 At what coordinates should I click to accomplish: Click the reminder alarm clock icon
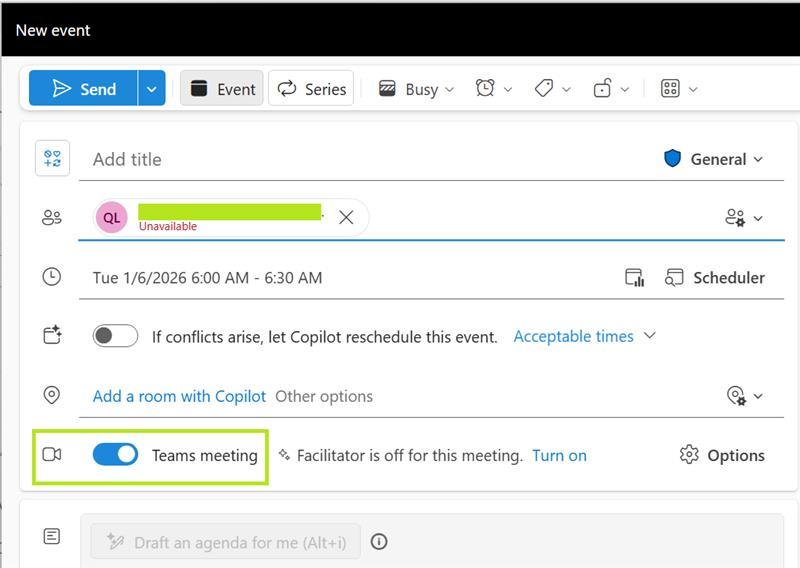click(x=485, y=88)
